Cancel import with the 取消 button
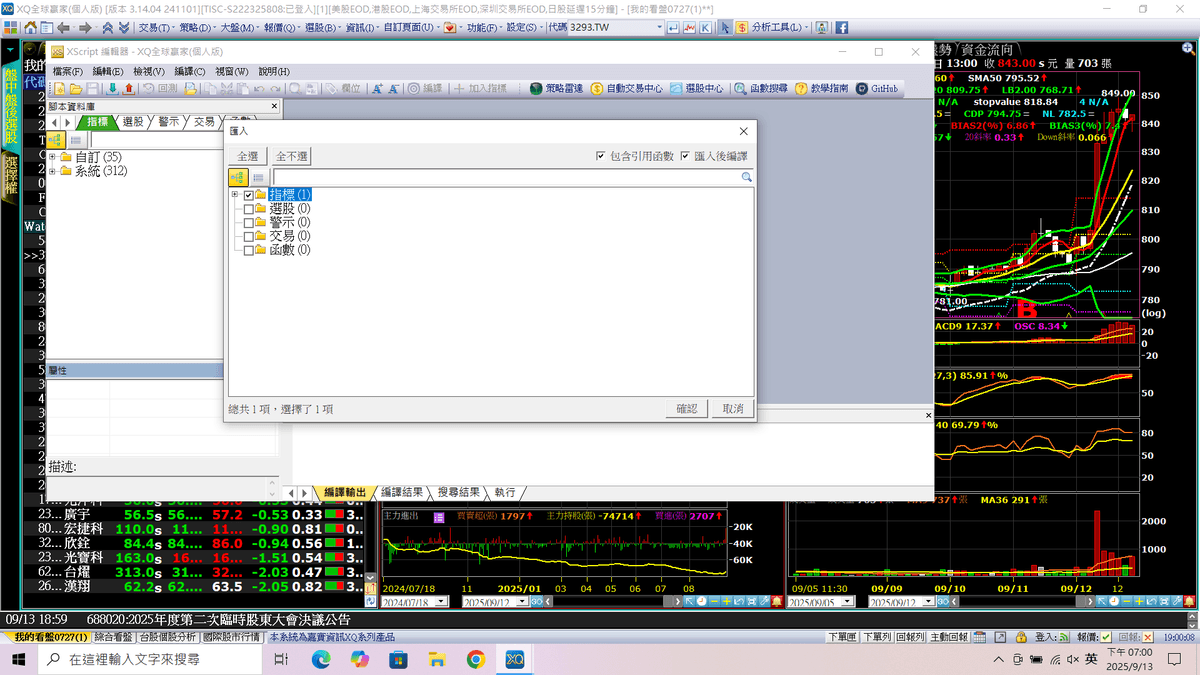The image size is (1200, 675). (x=733, y=409)
